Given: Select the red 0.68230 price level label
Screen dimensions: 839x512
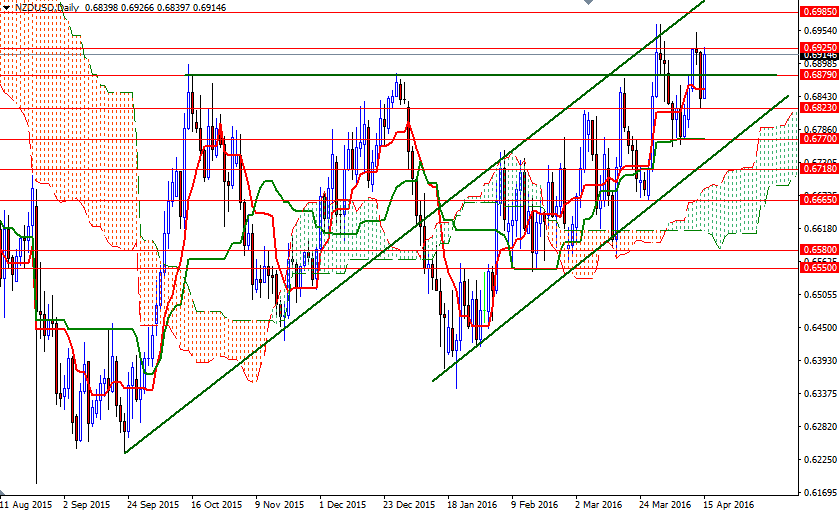Looking at the screenshot, I should (x=819, y=108).
